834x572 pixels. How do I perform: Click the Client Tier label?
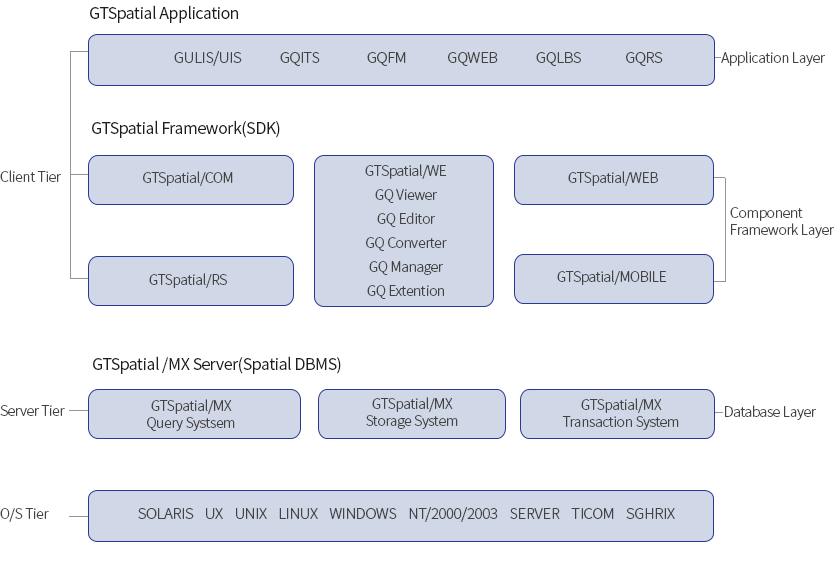(x=30, y=177)
